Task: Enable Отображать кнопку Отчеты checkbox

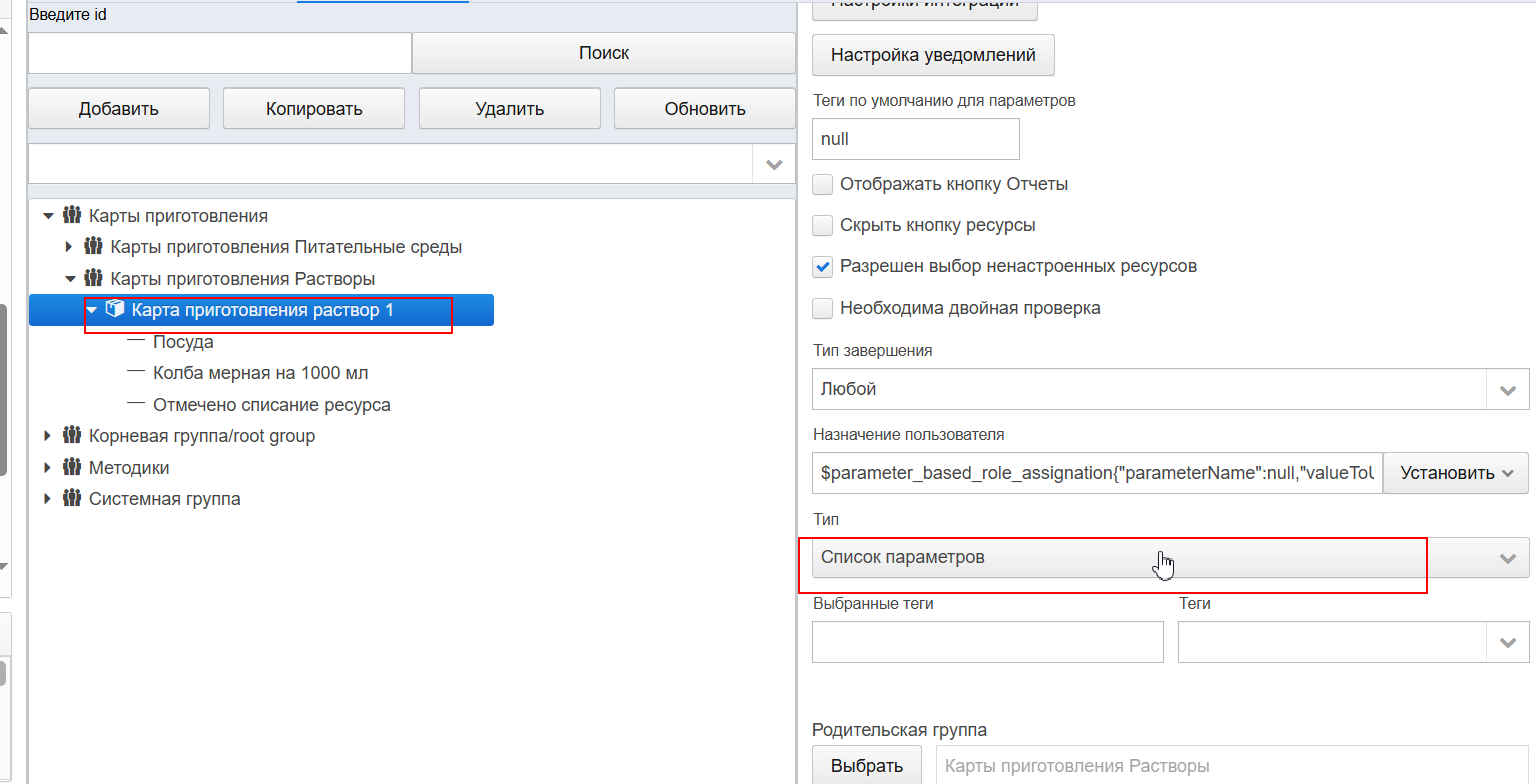Action: 823,184
